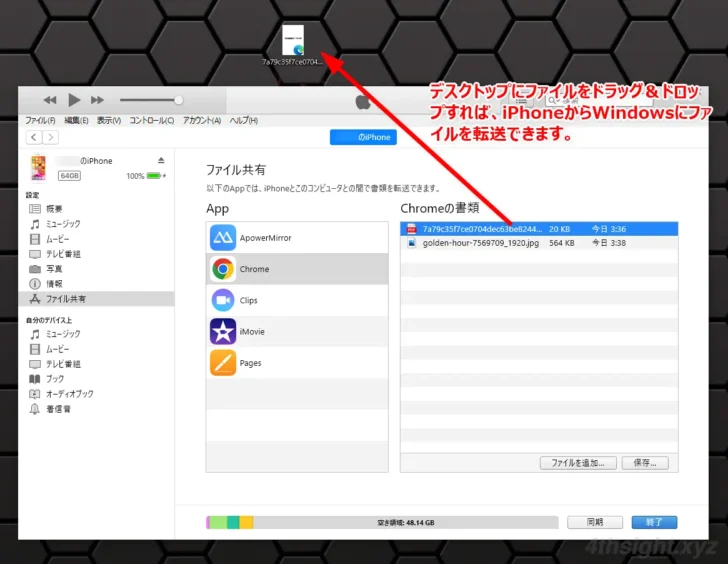Open the コントロール(C) menu
Viewport: 728px width, 564px height.
[151, 120]
